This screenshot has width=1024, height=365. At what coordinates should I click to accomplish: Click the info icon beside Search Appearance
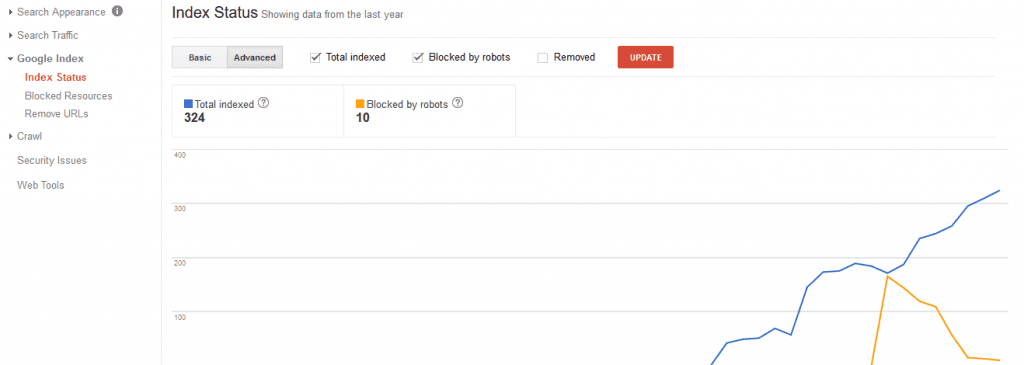pos(117,12)
